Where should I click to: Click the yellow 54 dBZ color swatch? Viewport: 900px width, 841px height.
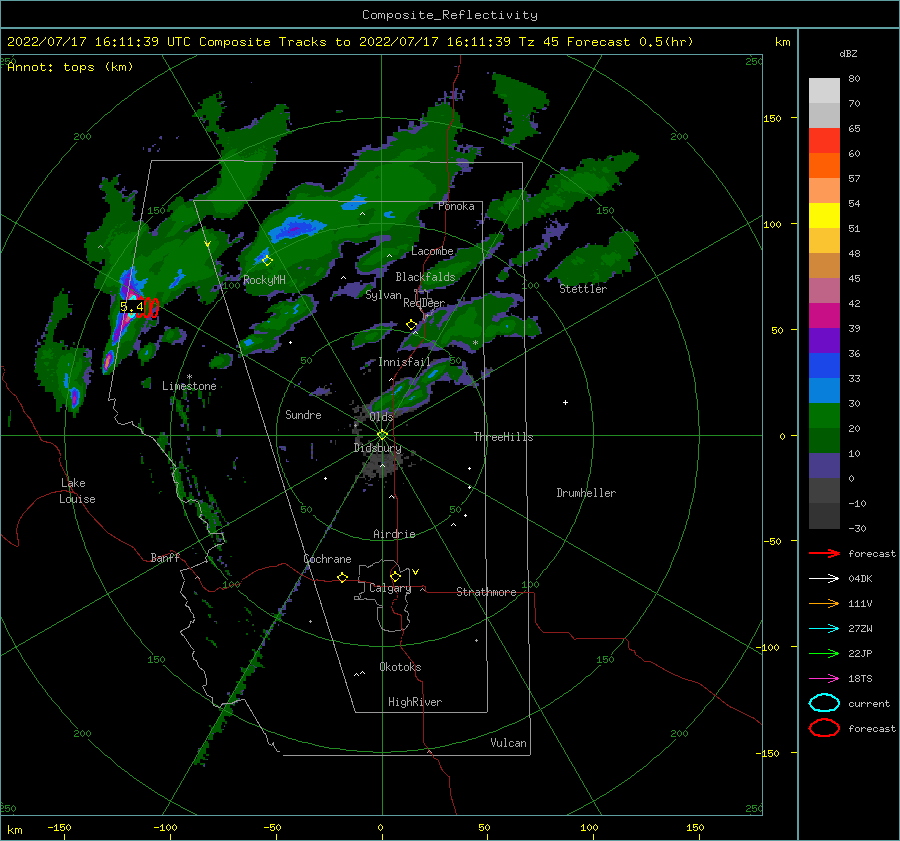pyautogui.click(x=824, y=215)
